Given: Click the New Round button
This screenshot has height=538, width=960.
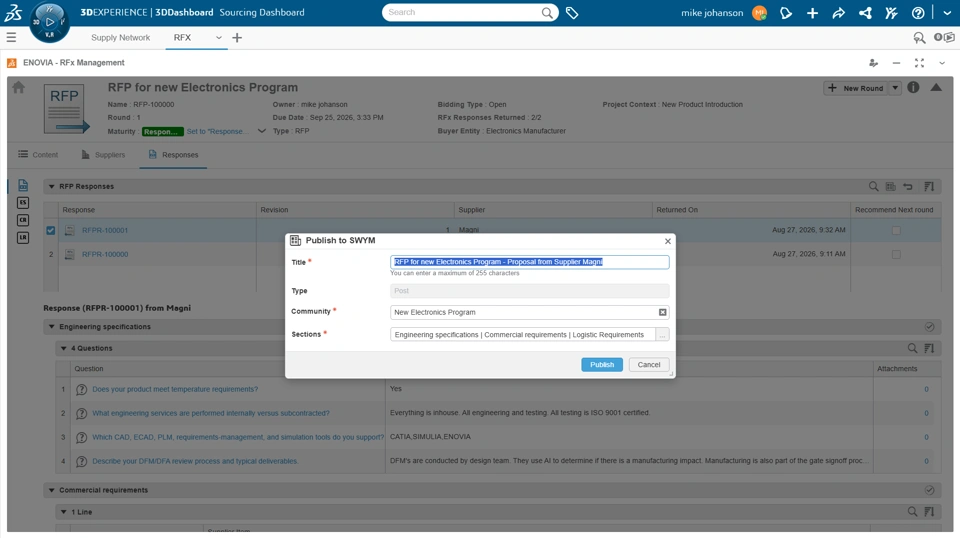Looking at the screenshot, I should [x=856, y=88].
